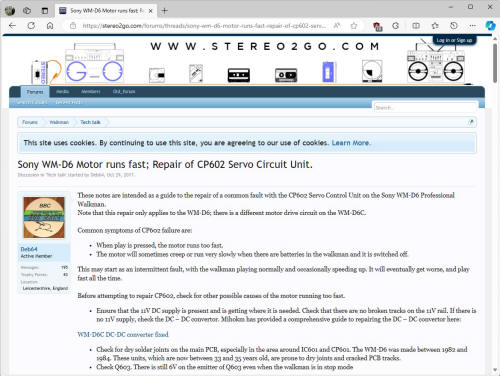
Task: Open Deb64's avatar image
Action: click(44, 217)
